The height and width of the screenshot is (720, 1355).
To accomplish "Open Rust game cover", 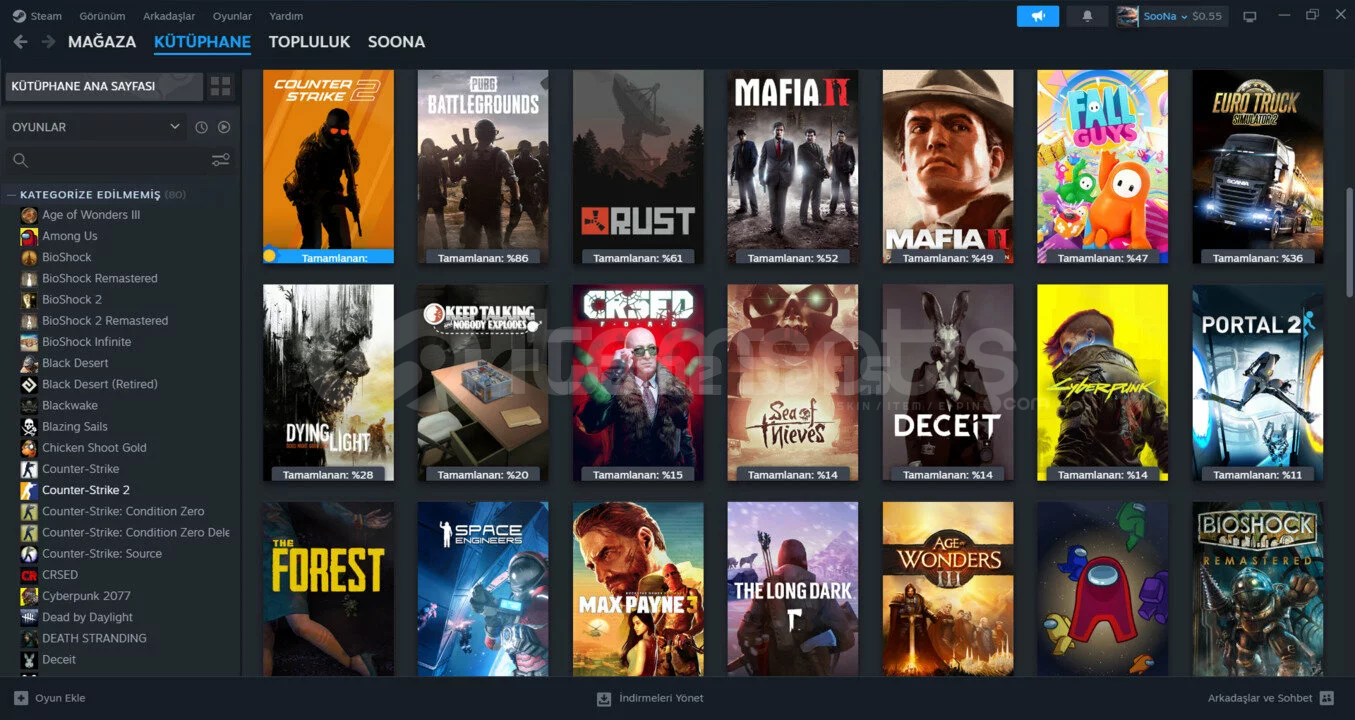I will (x=638, y=166).
